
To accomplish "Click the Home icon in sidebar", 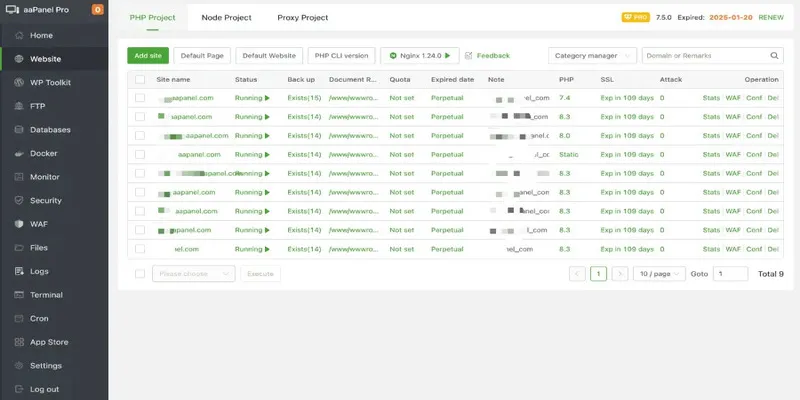I will (x=16, y=35).
